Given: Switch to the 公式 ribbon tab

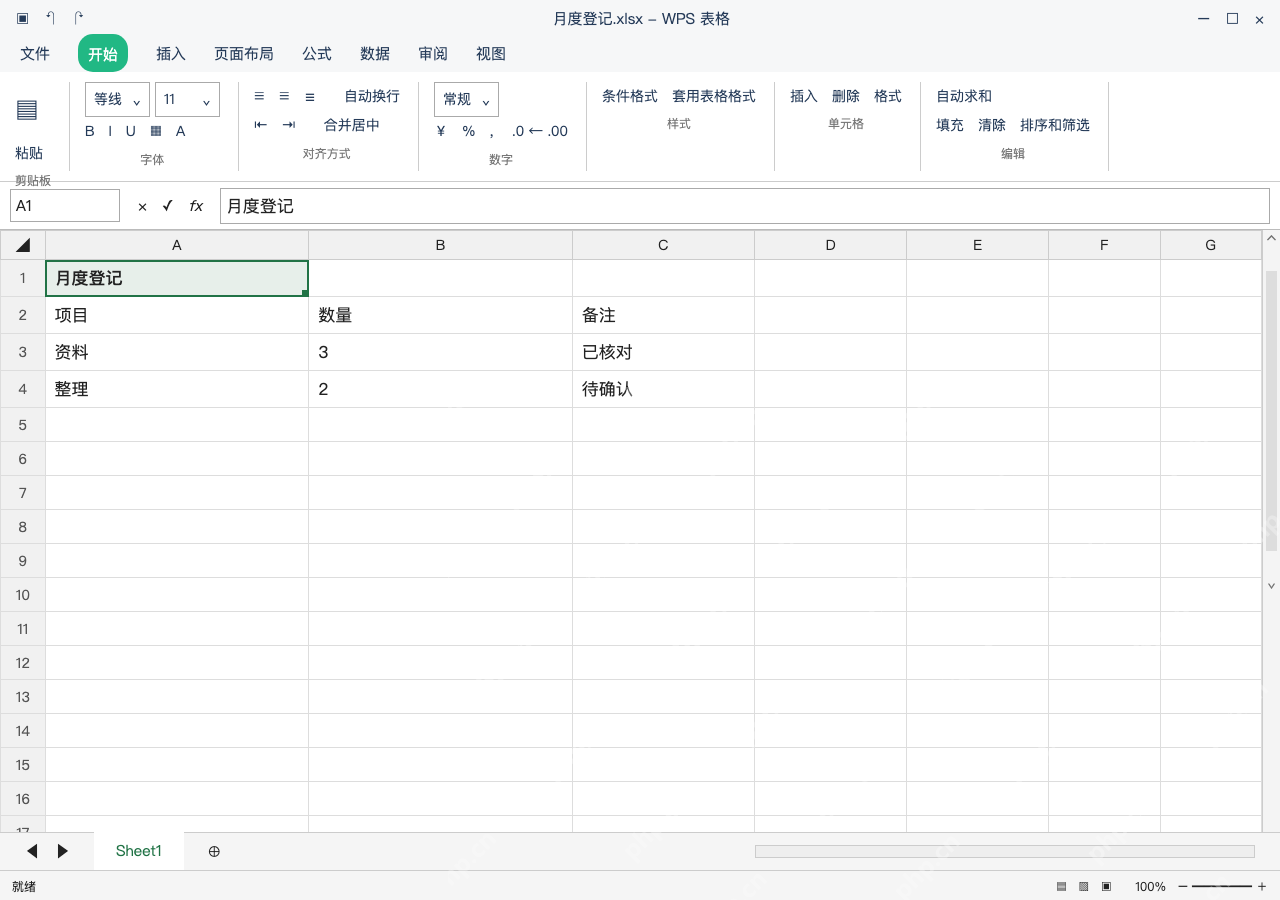Looking at the screenshot, I should (x=317, y=54).
